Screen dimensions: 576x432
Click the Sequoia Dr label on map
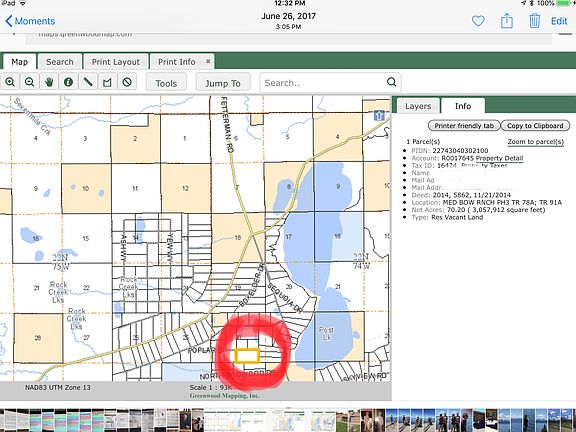[x=285, y=298]
